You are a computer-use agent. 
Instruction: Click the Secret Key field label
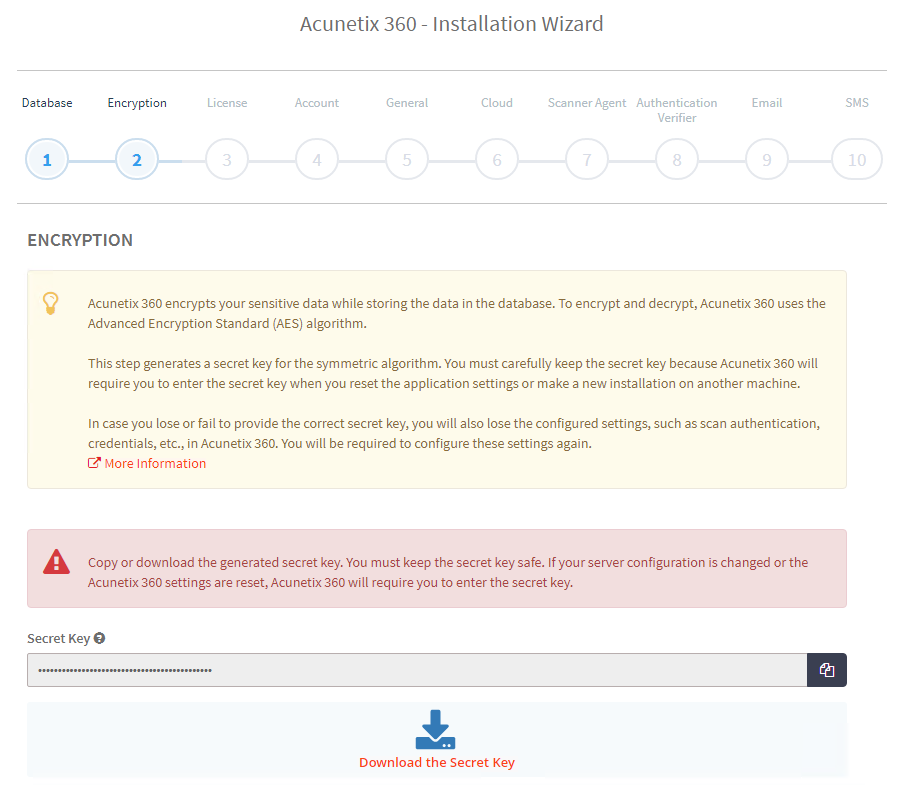(58, 639)
